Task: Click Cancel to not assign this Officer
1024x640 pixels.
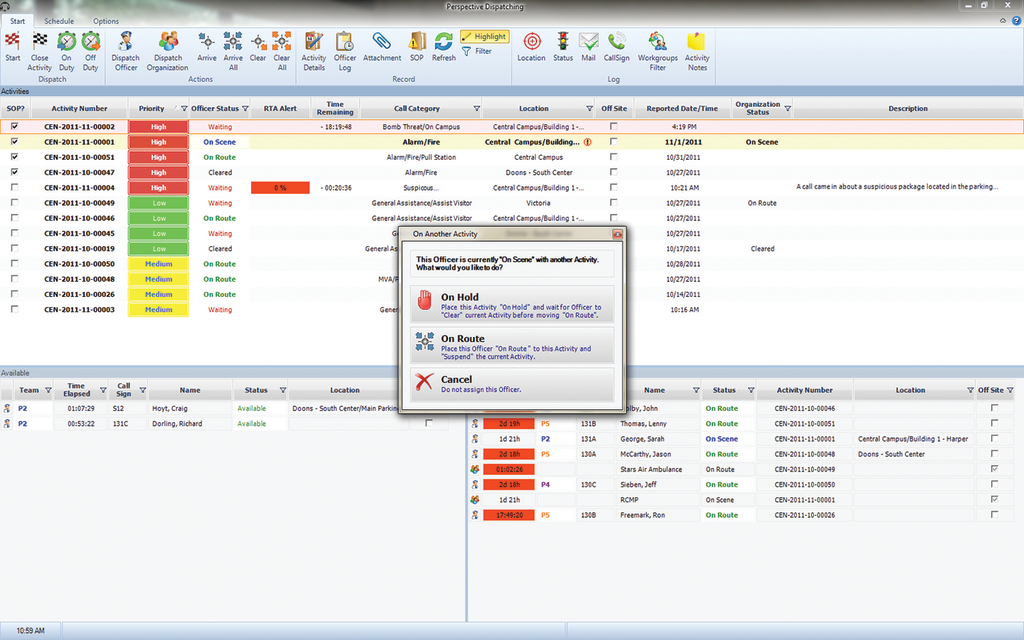Action: coord(512,383)
